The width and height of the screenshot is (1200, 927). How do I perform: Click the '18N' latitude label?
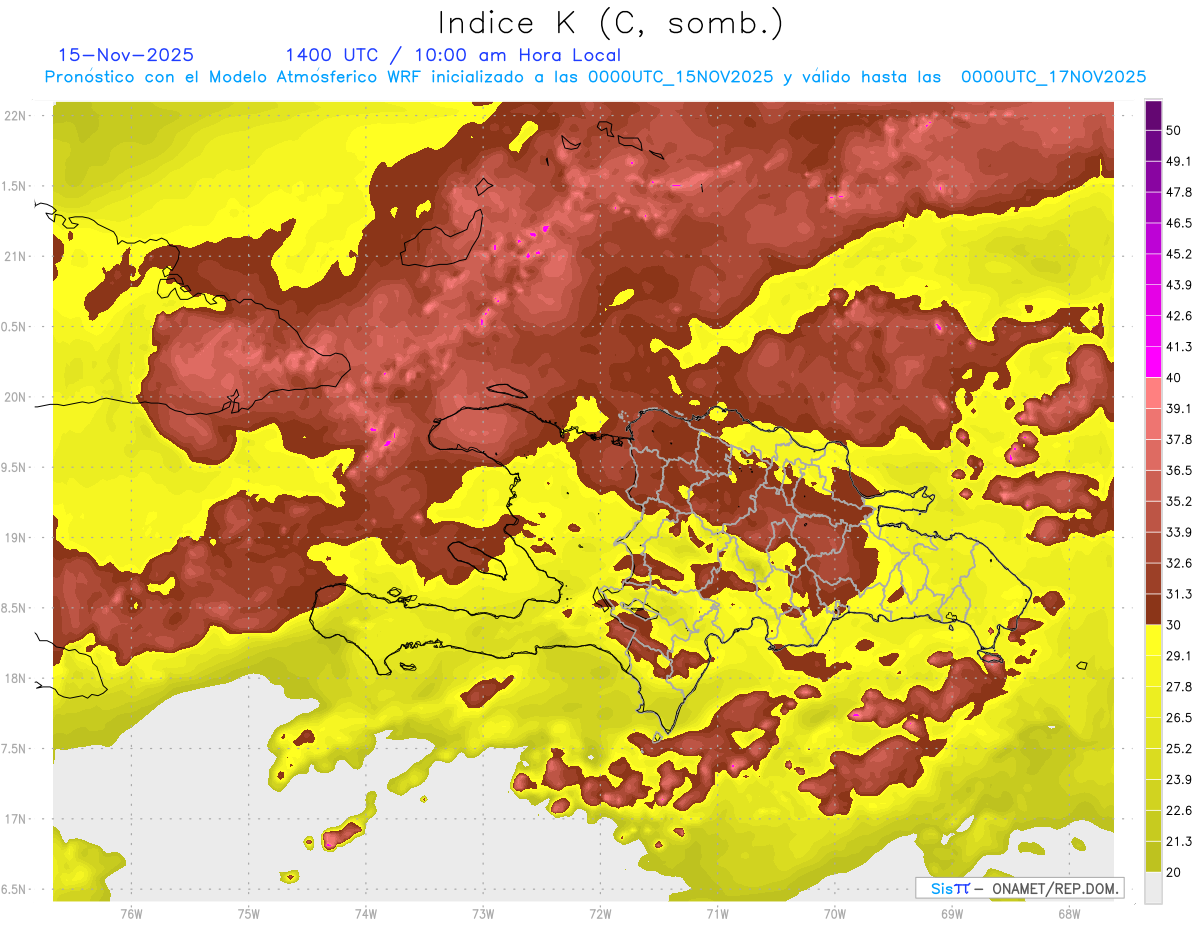click(x=15, y=679)
